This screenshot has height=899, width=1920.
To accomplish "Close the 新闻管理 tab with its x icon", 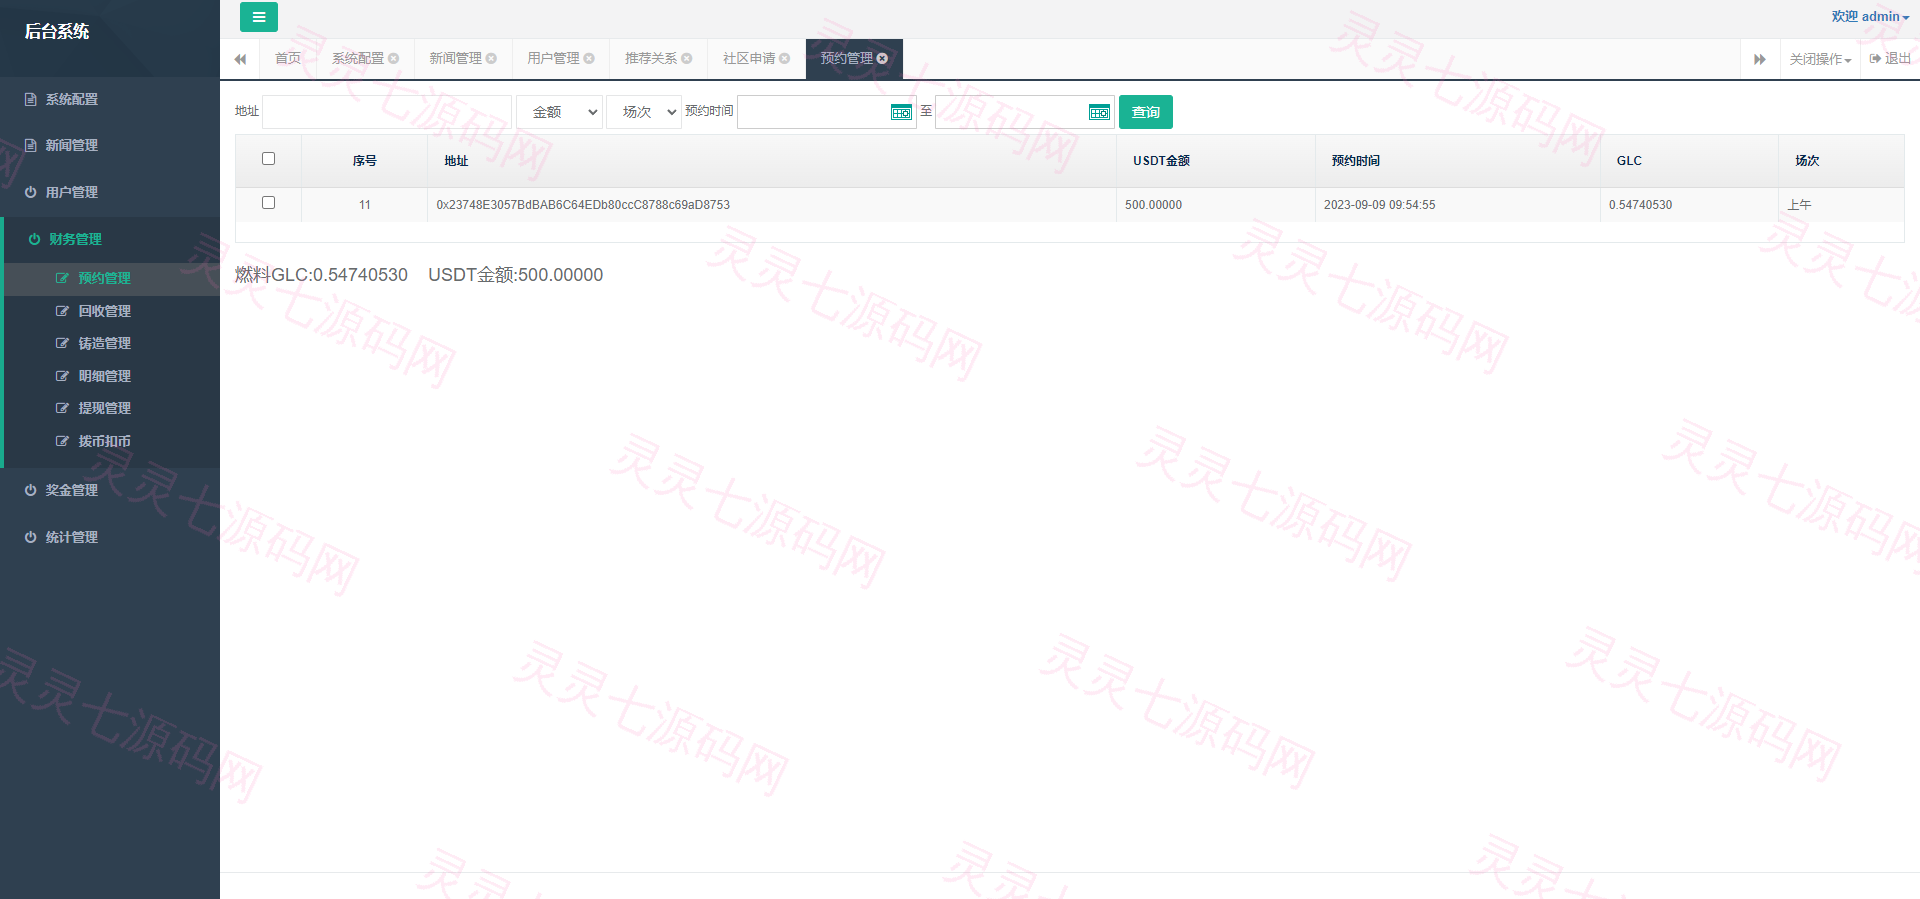I will [x=491, y=59].
